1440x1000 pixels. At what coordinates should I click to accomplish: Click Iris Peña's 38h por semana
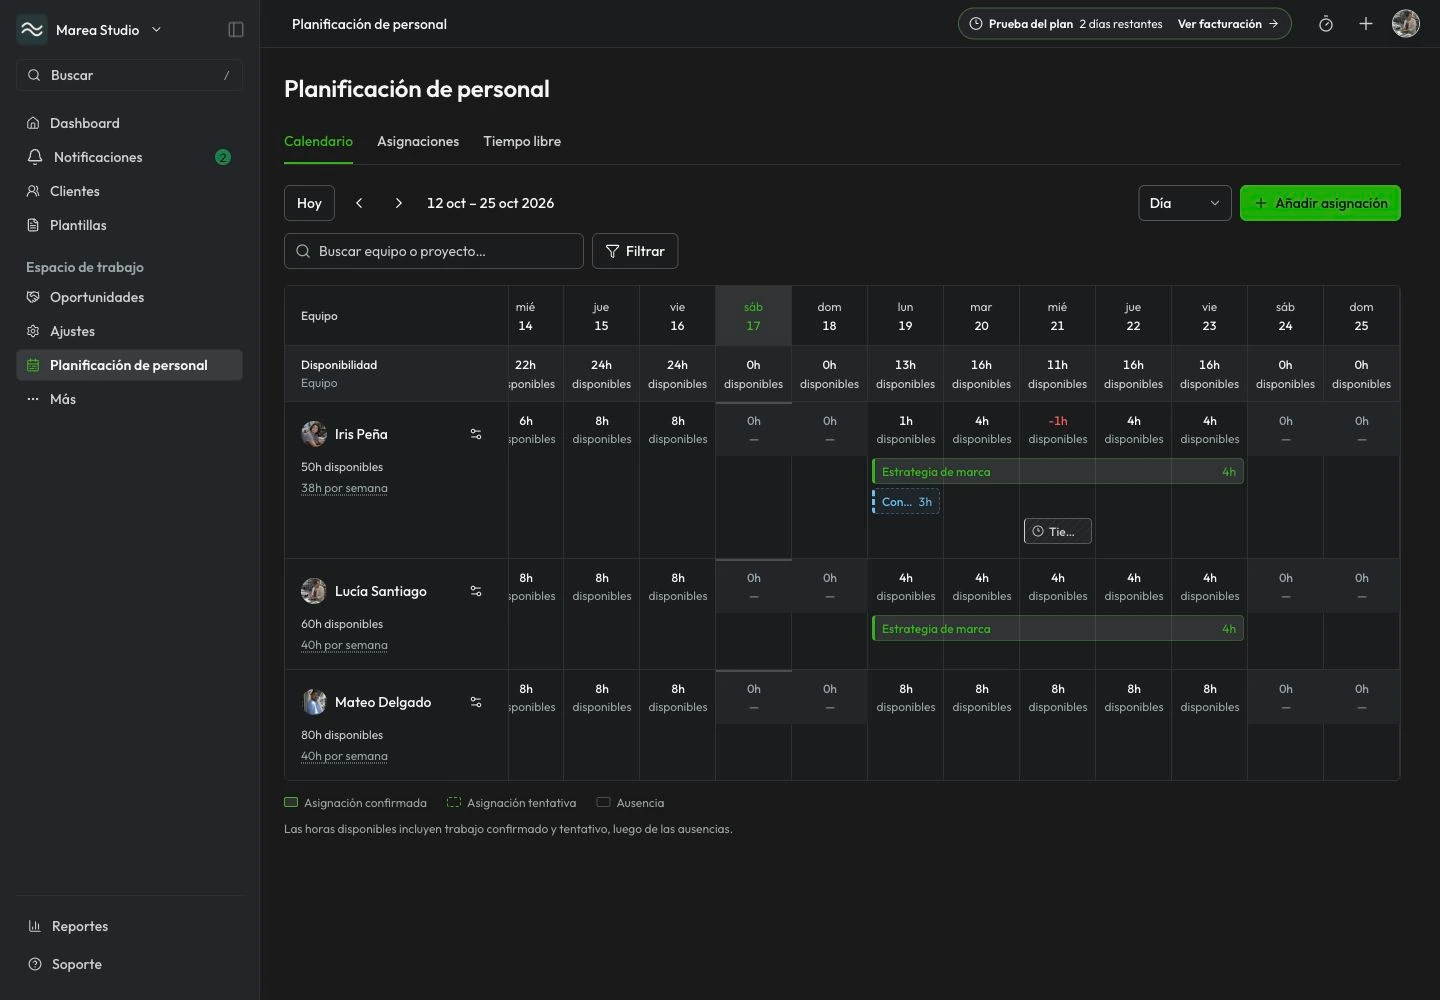point(344,489)
